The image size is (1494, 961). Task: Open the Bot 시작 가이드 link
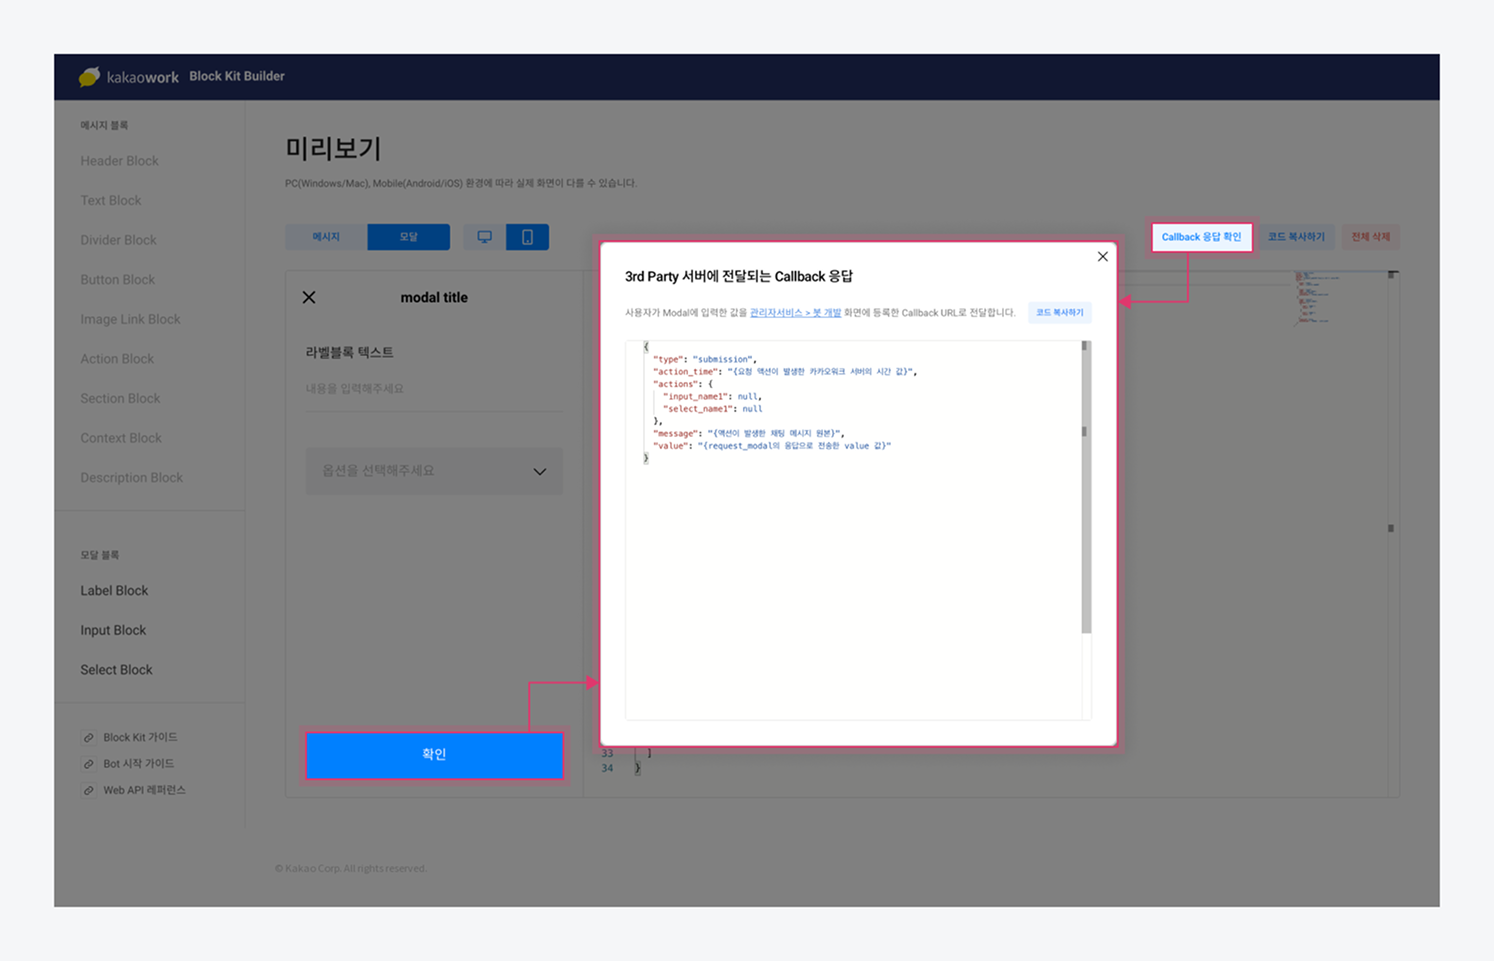tap(138, 764)
